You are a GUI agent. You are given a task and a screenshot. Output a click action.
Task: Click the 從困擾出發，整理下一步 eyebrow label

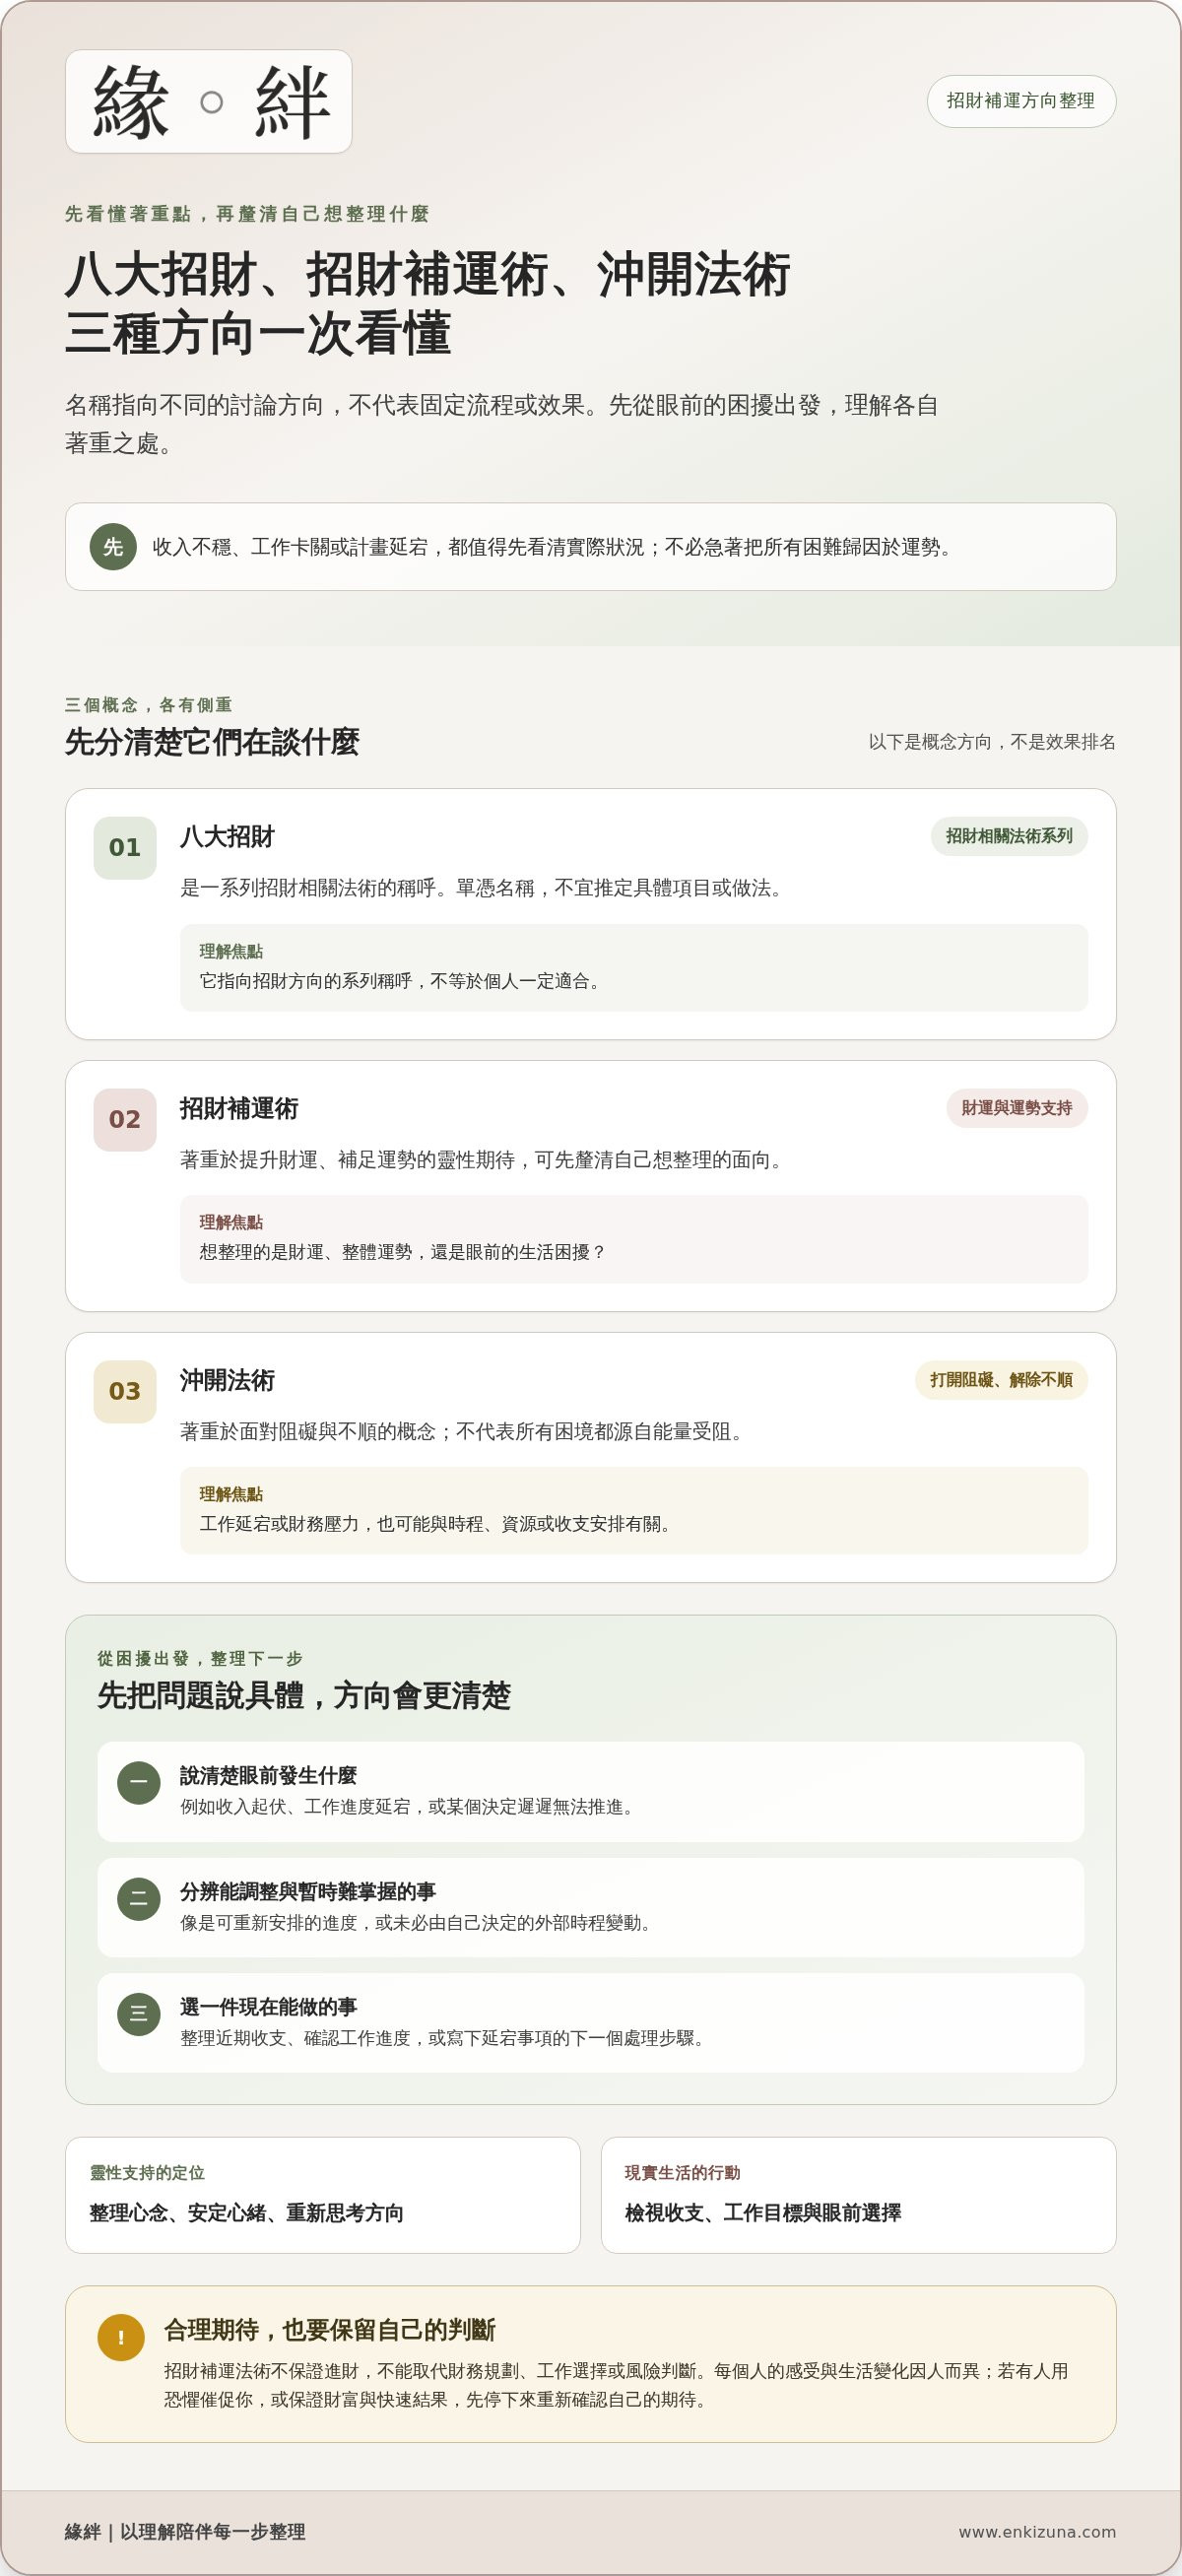pos(200,1659)
